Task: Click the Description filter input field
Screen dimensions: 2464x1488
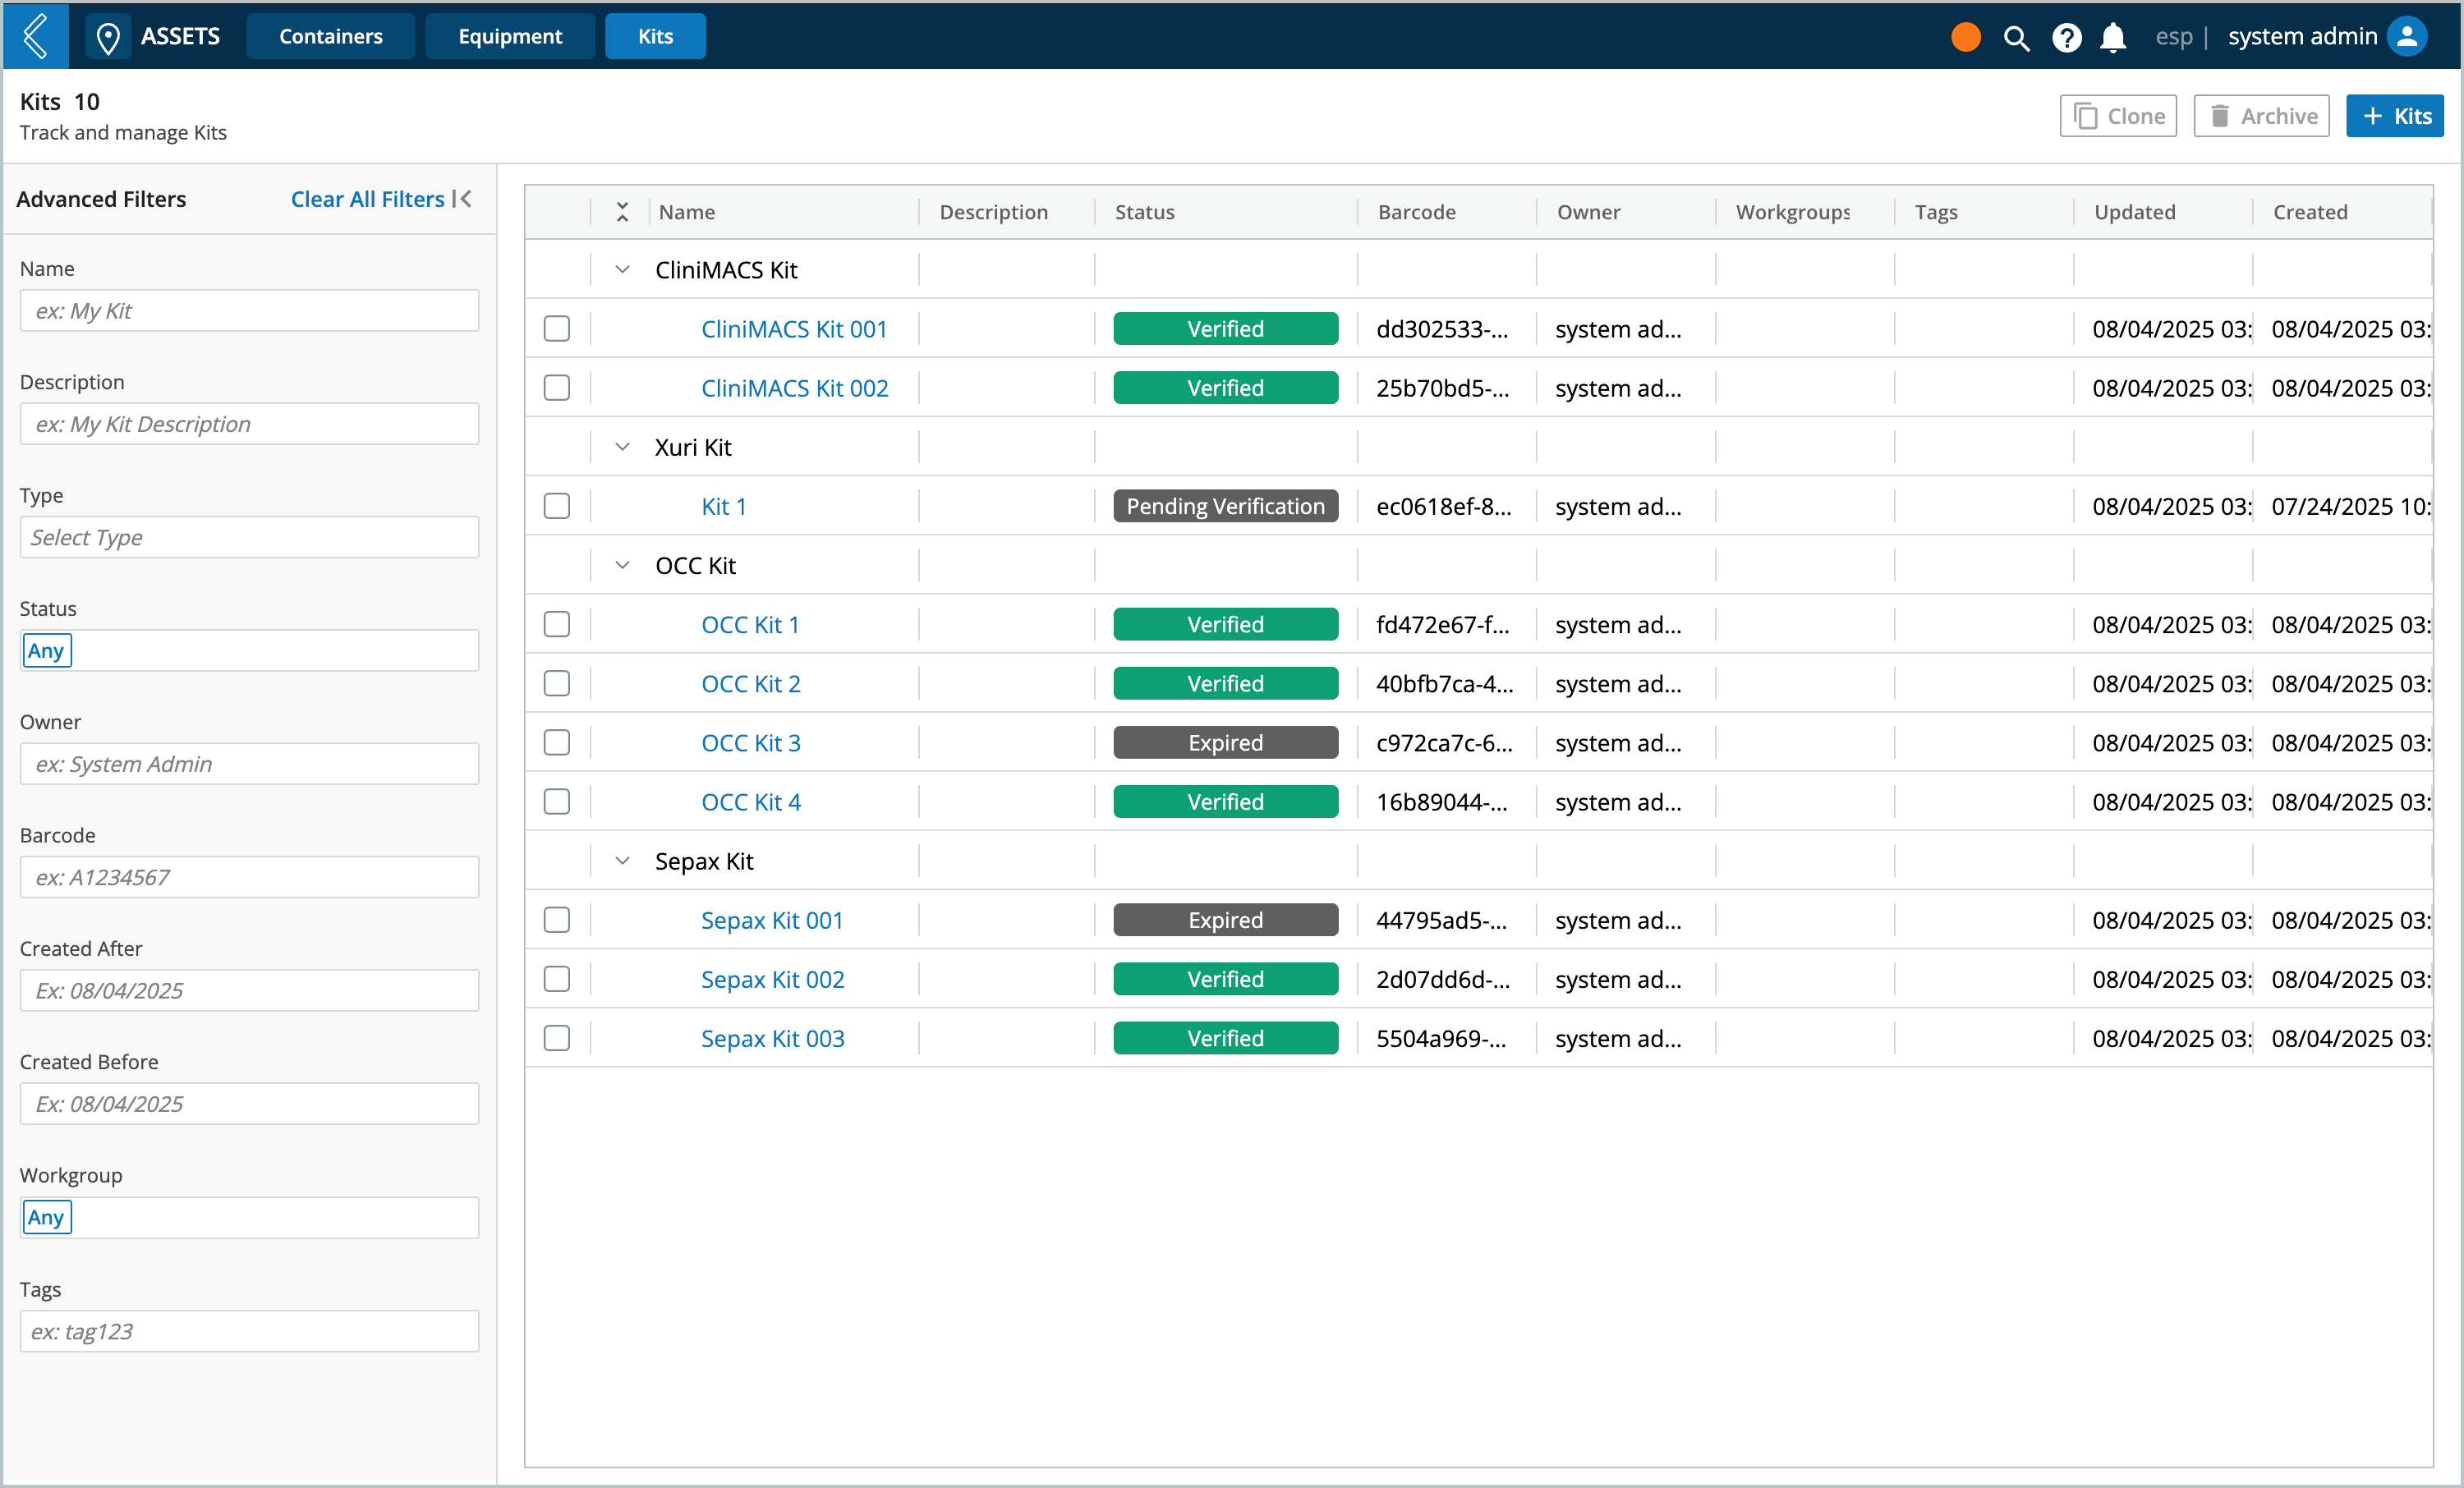Action: [249, 424]
